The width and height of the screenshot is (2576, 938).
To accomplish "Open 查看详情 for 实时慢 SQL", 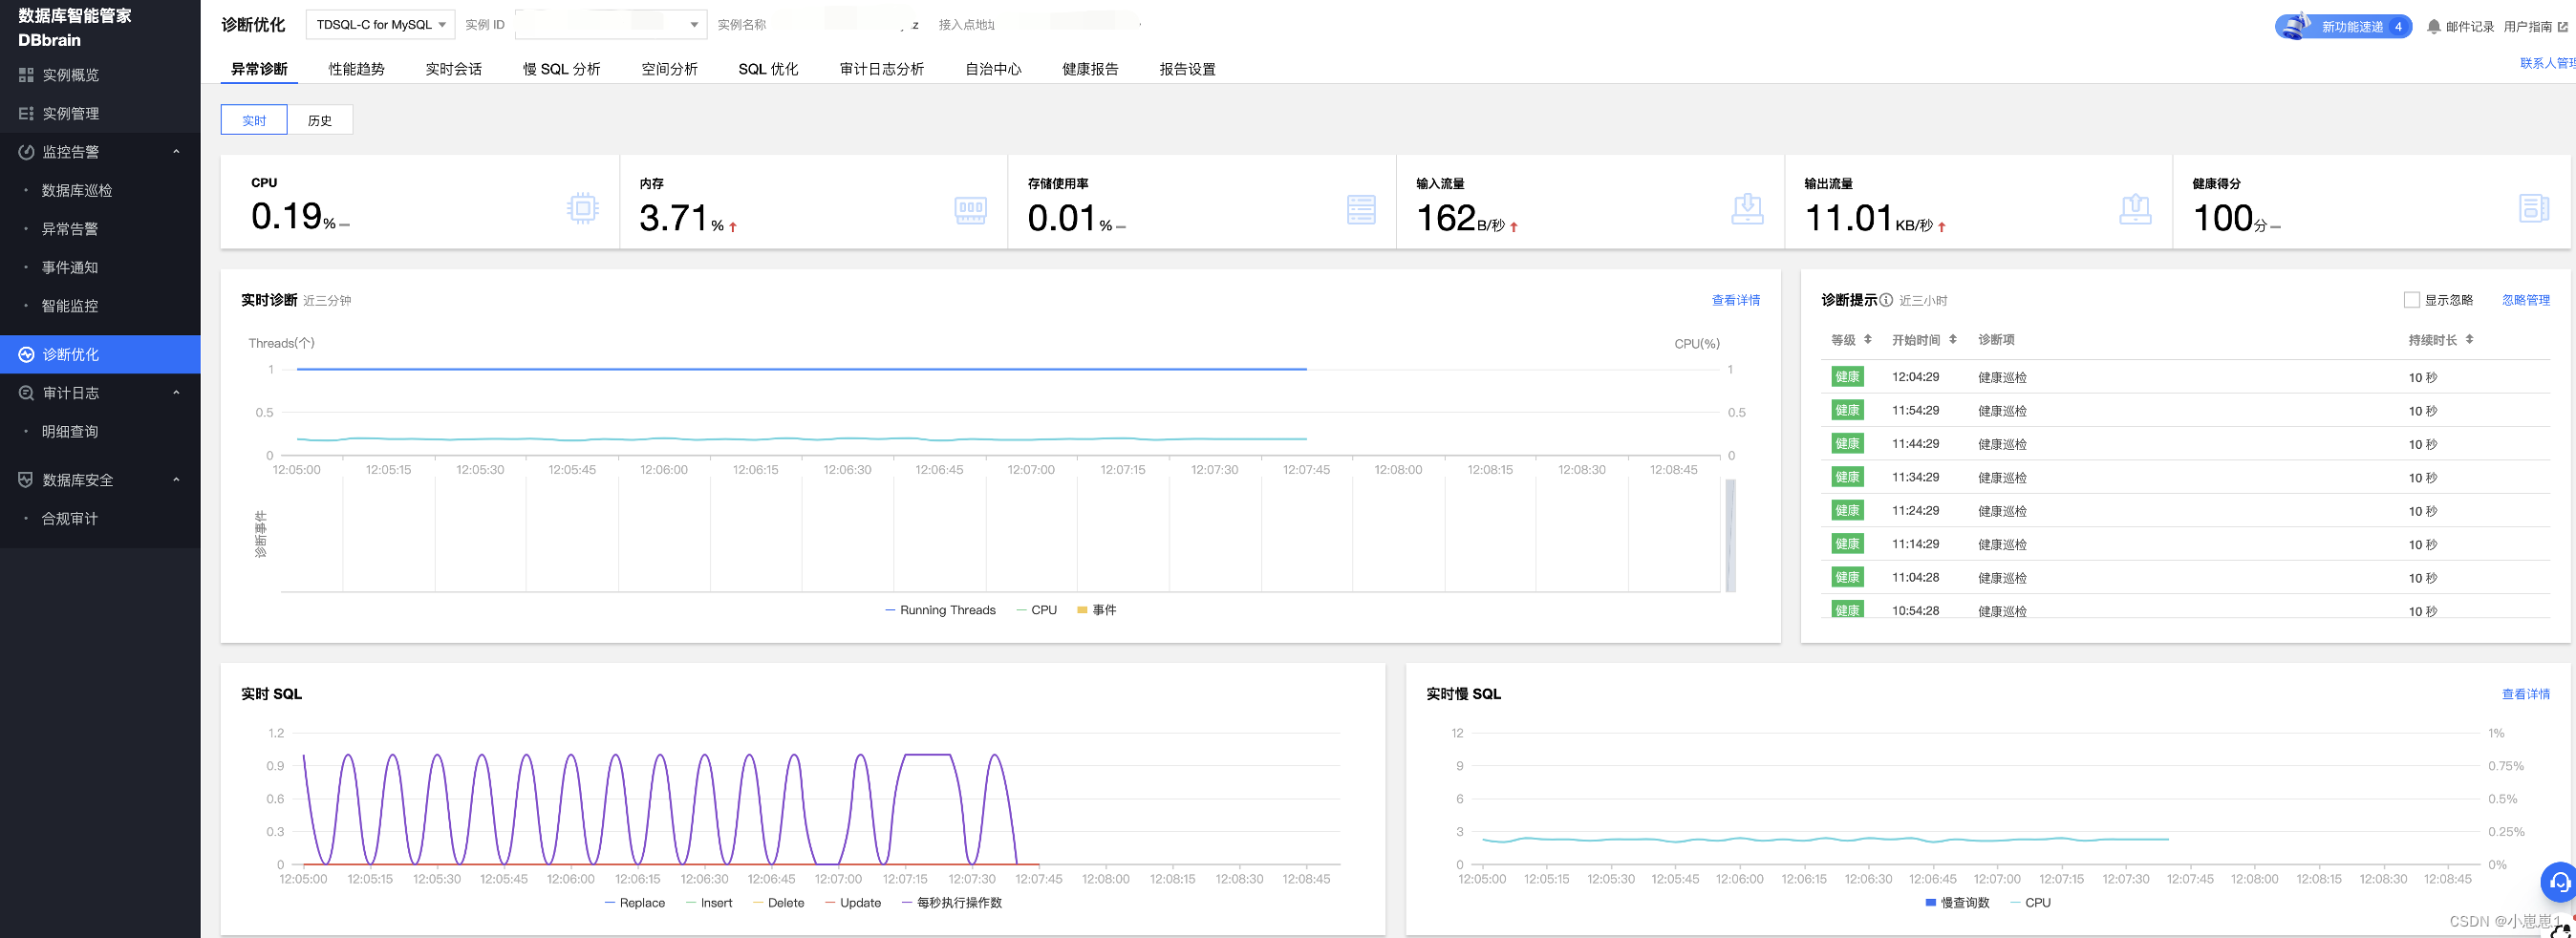I will pyautogui.click(x=2525, y=694).
